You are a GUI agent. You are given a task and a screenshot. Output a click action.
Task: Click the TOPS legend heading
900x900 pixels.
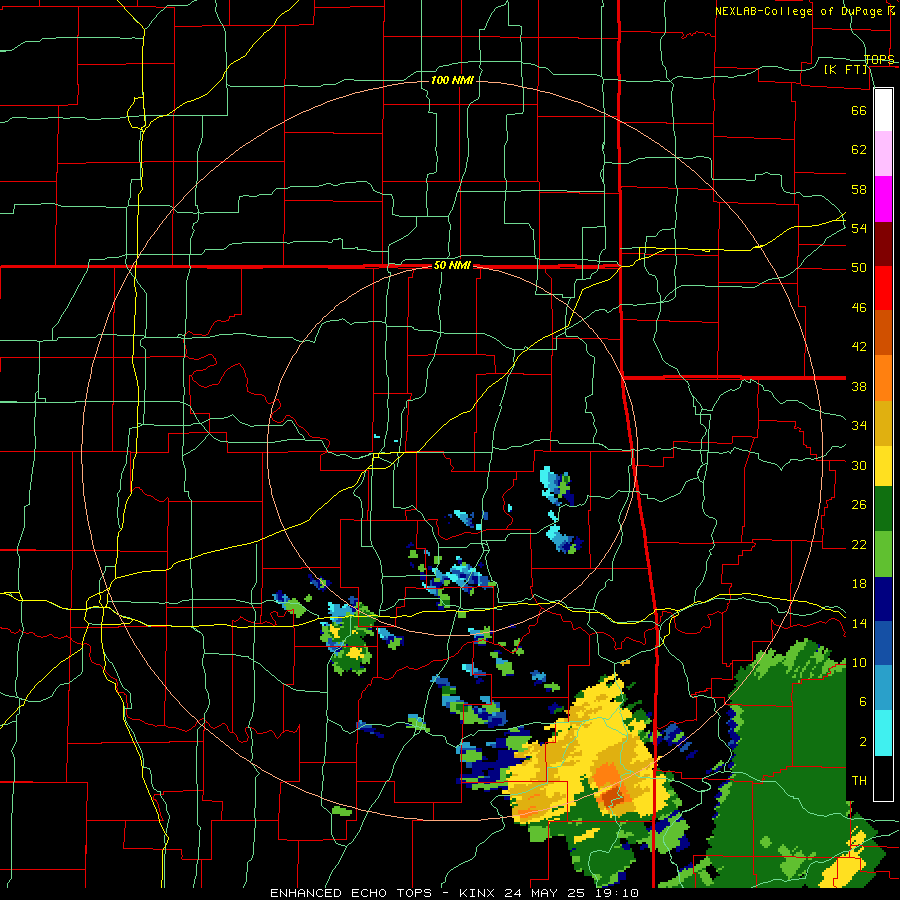point(879,59)
